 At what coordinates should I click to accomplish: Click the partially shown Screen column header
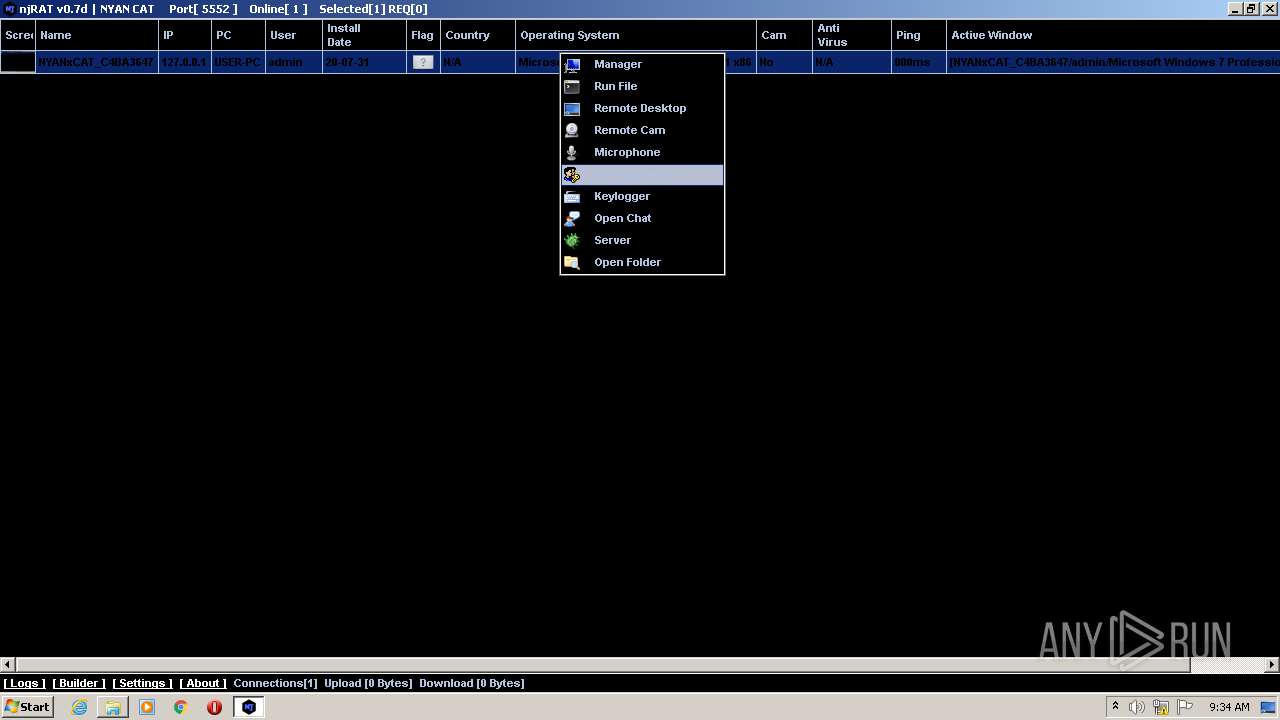18,35
